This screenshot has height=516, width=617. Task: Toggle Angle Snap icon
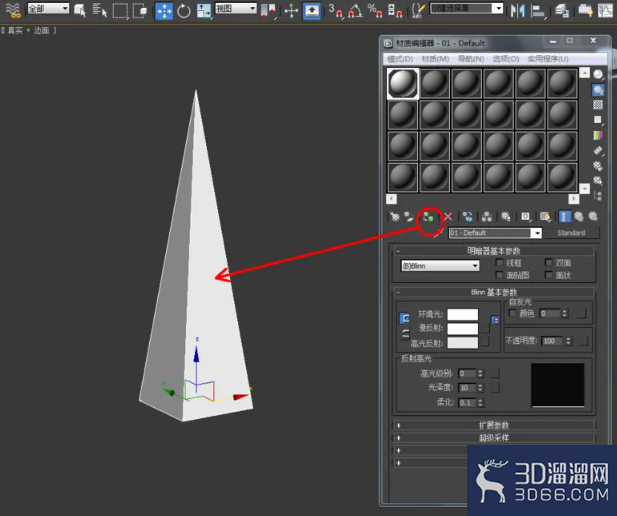pyautogui.click(x=355, y=11)
